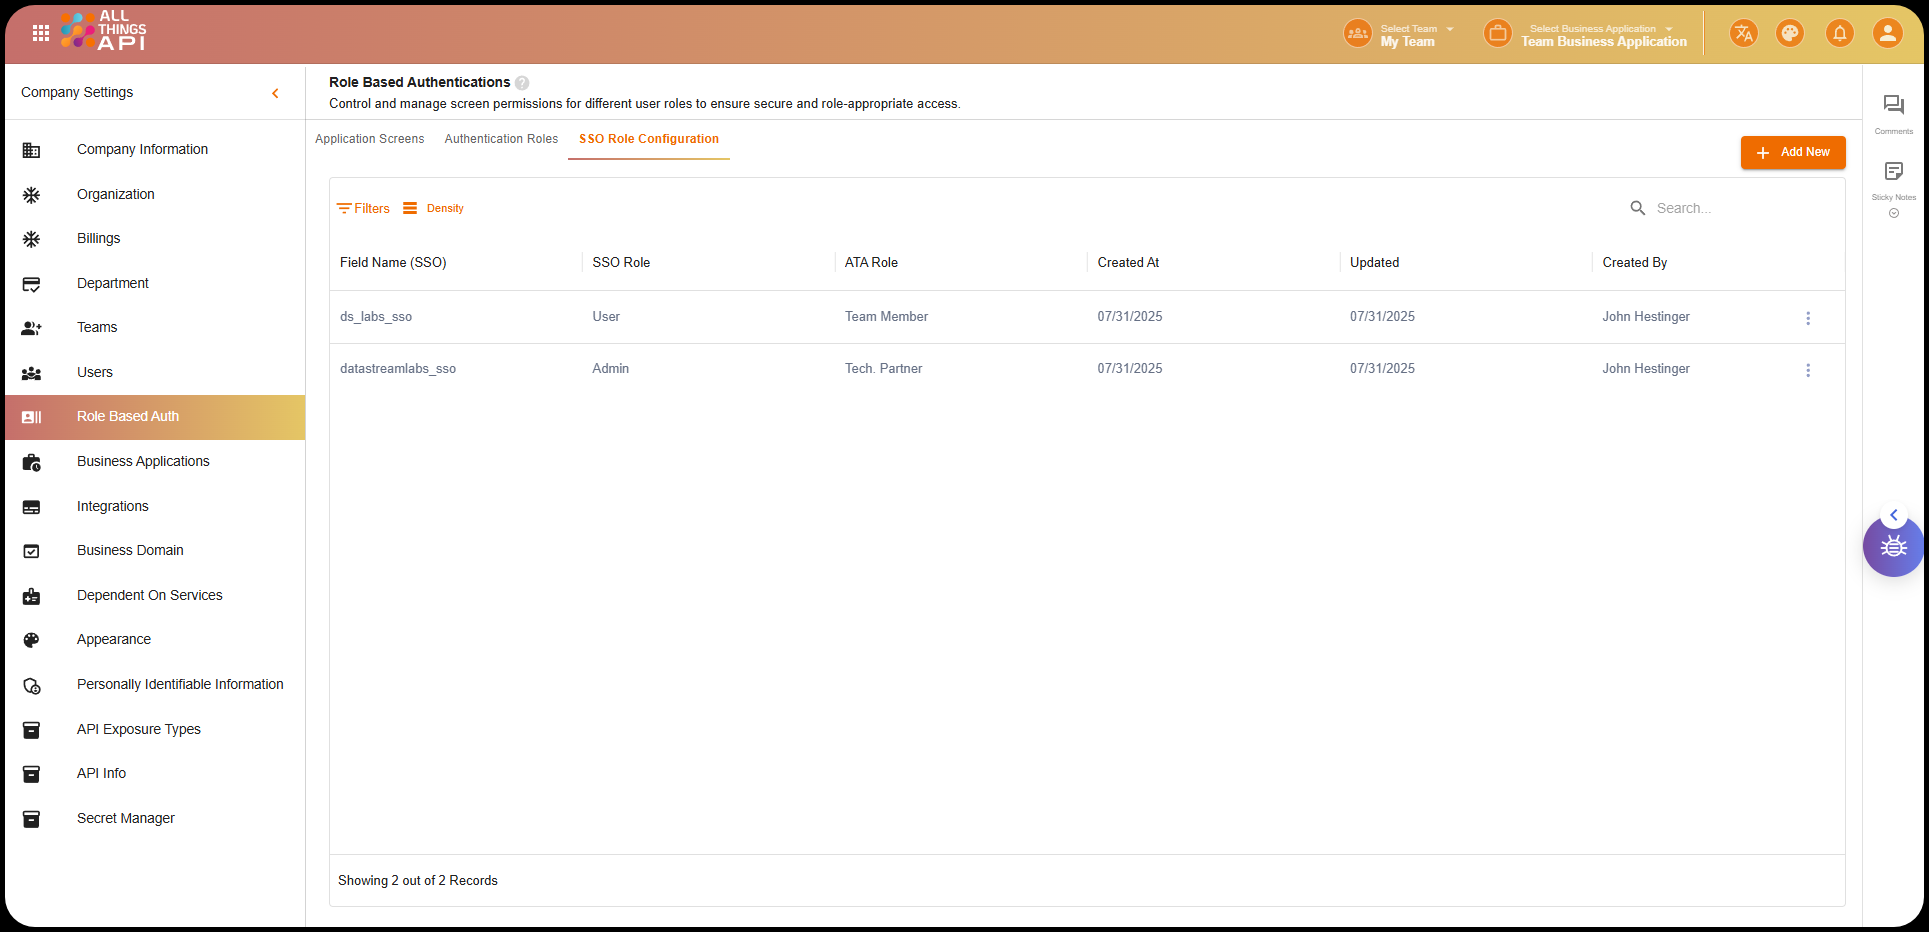The image size is (1929, 932).
Task: Open row actions menu for ds_labs_sso
Action: tap(1807, 318)
